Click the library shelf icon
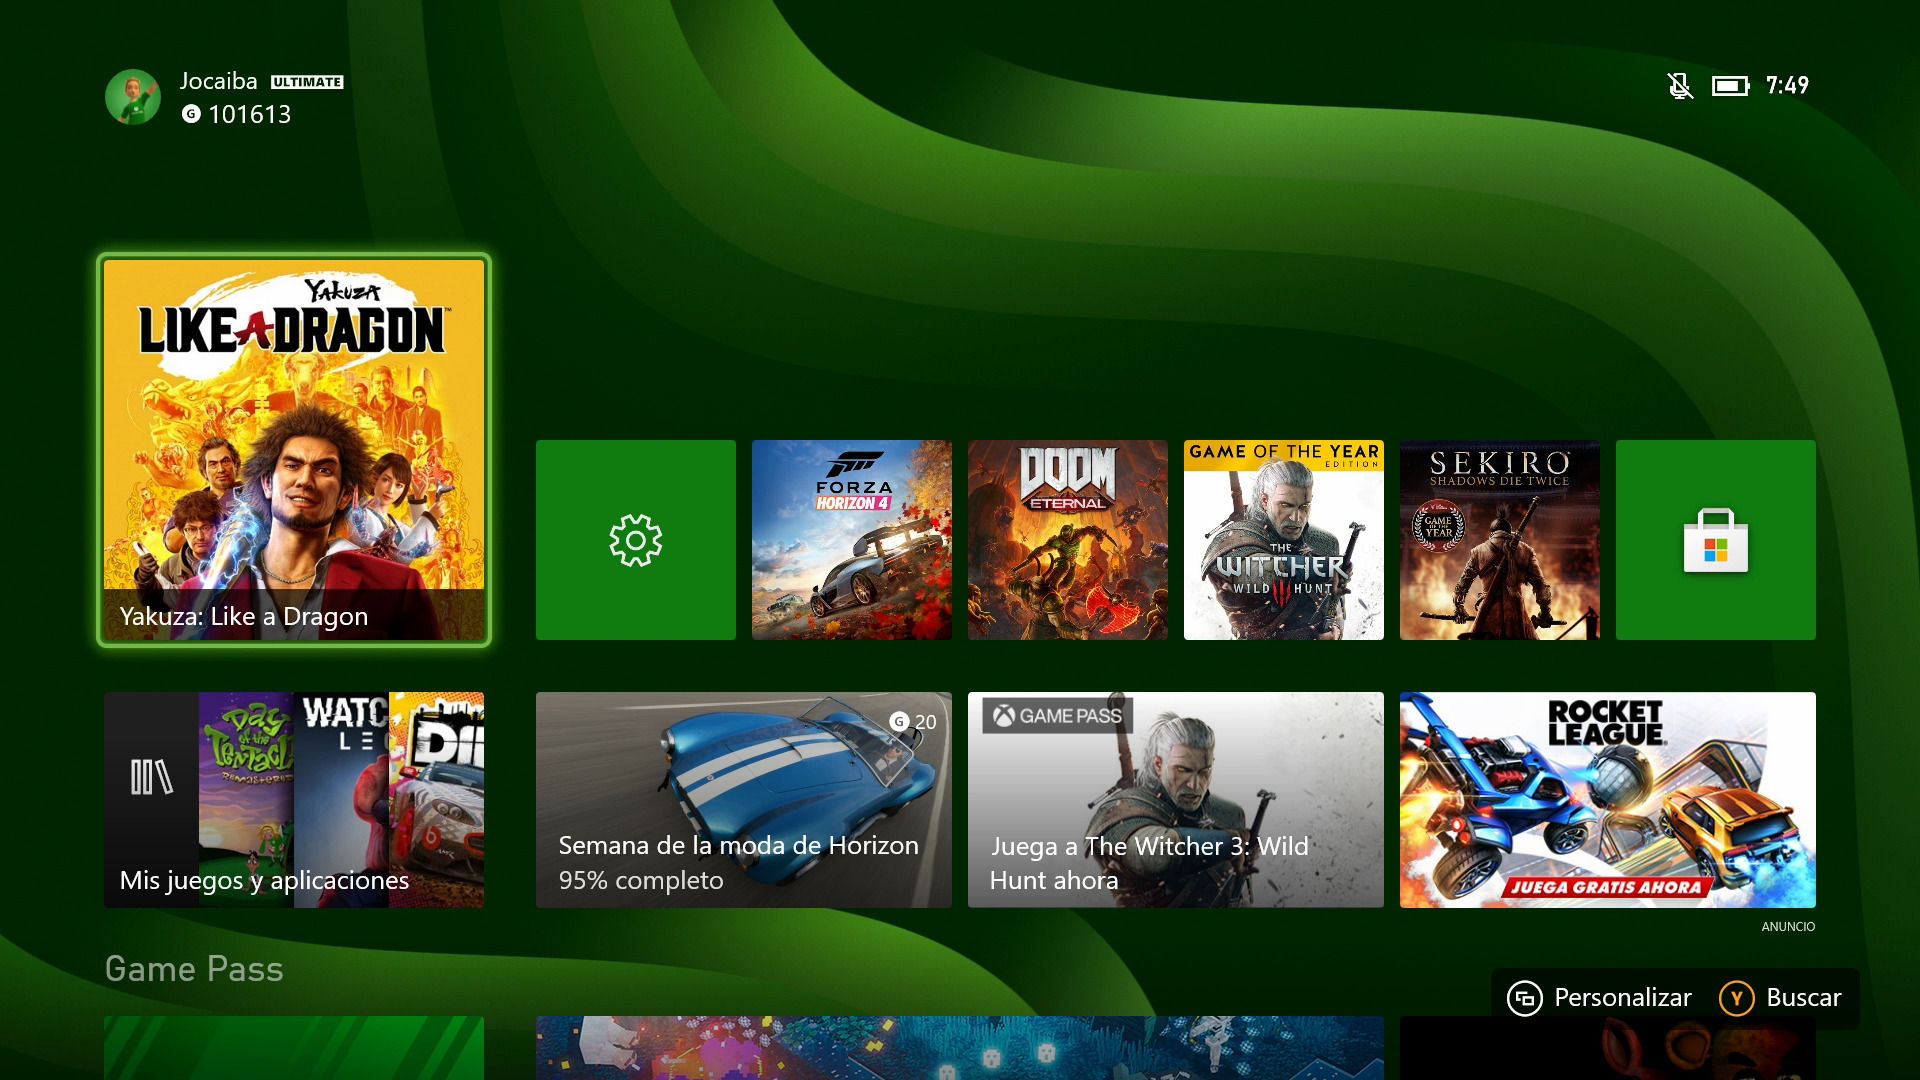 [151, 776]
